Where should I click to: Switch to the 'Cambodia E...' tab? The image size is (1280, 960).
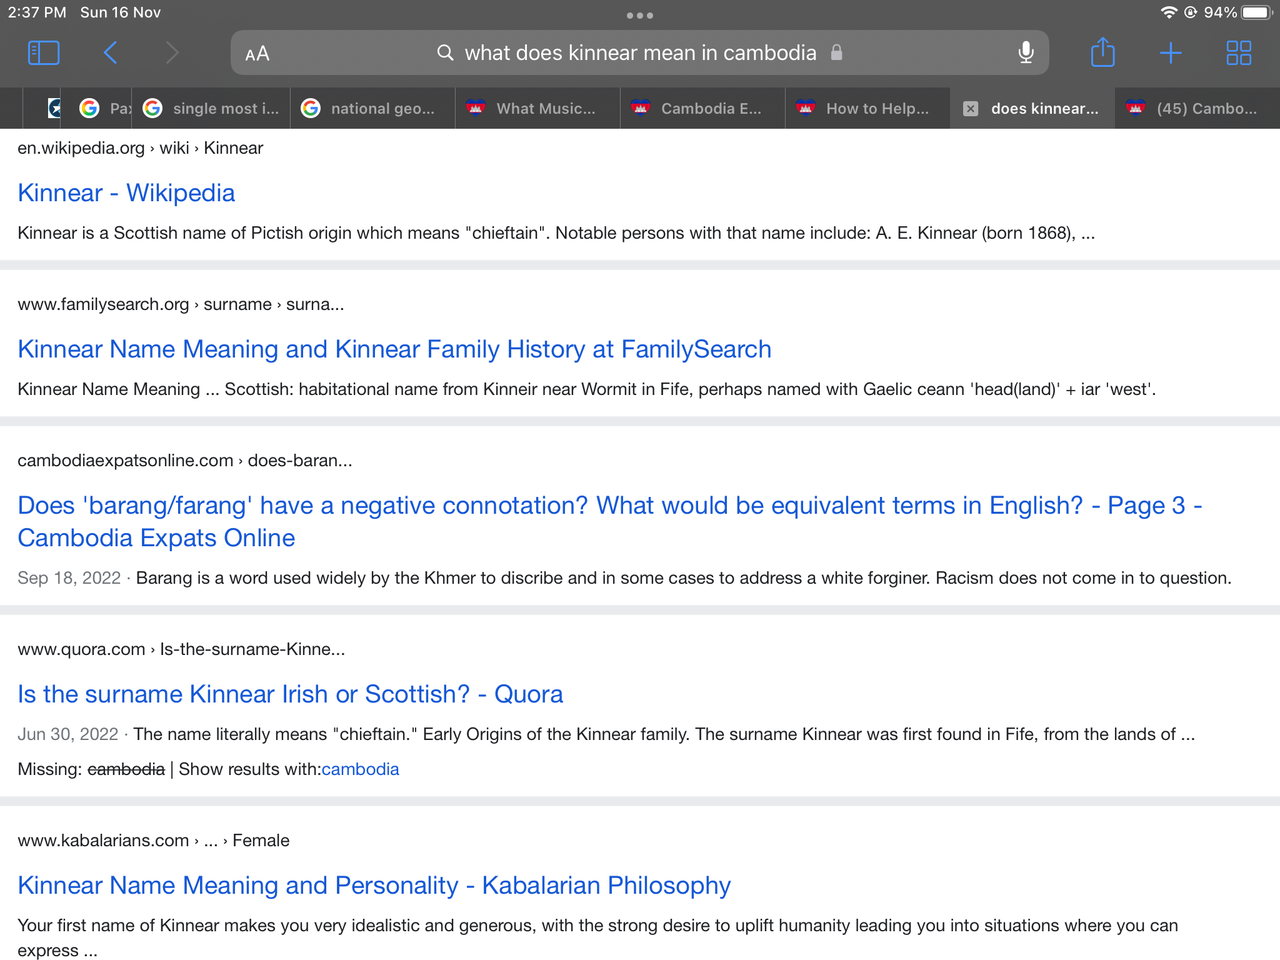[702, 108]
